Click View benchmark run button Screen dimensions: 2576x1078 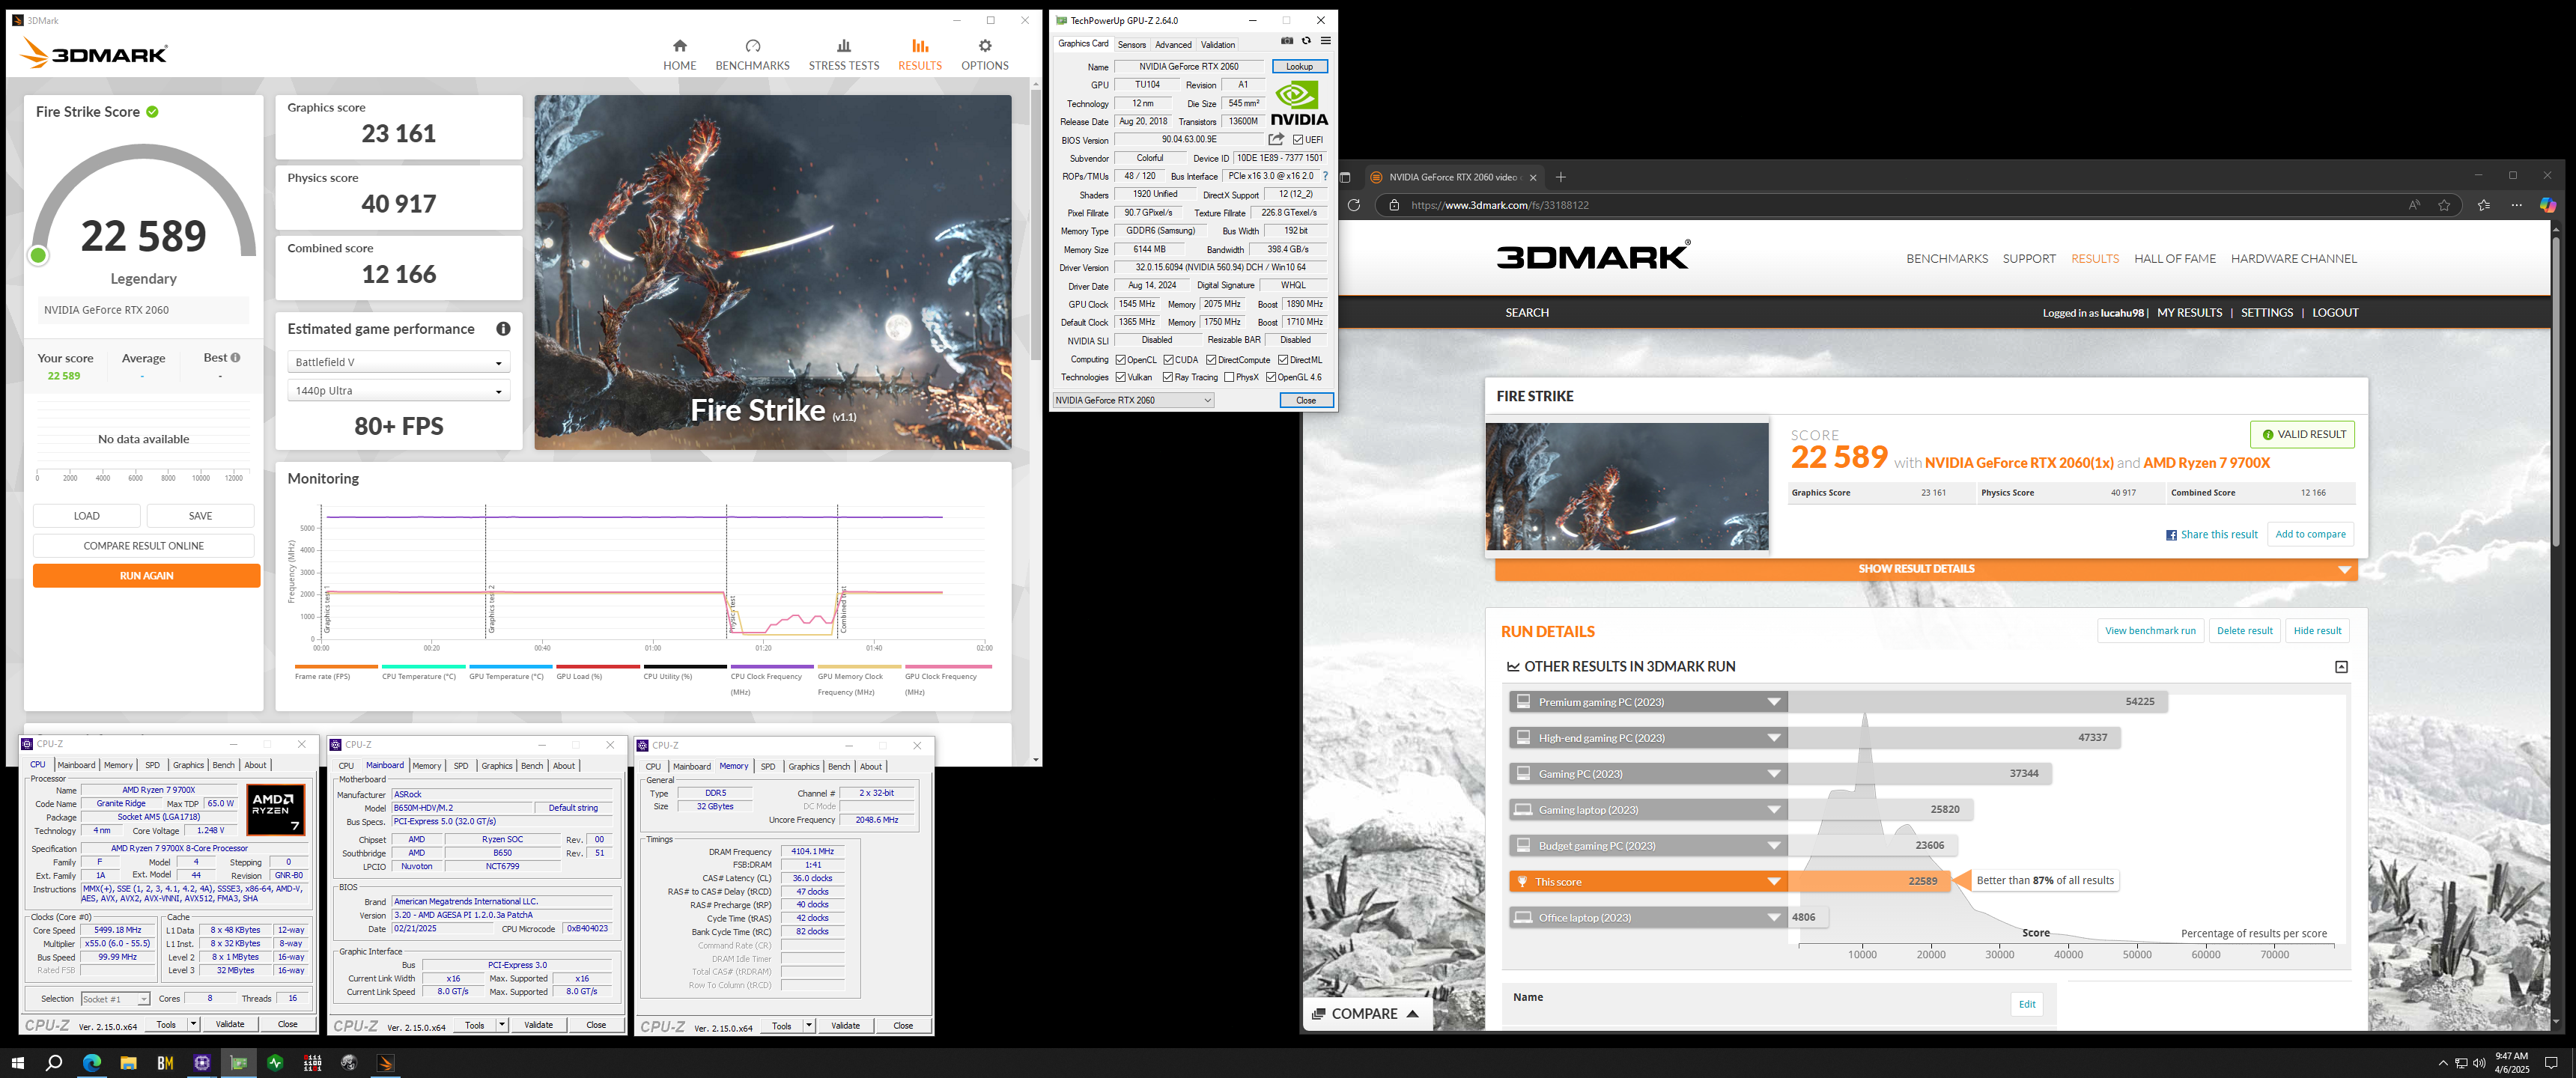[2150, 631]
